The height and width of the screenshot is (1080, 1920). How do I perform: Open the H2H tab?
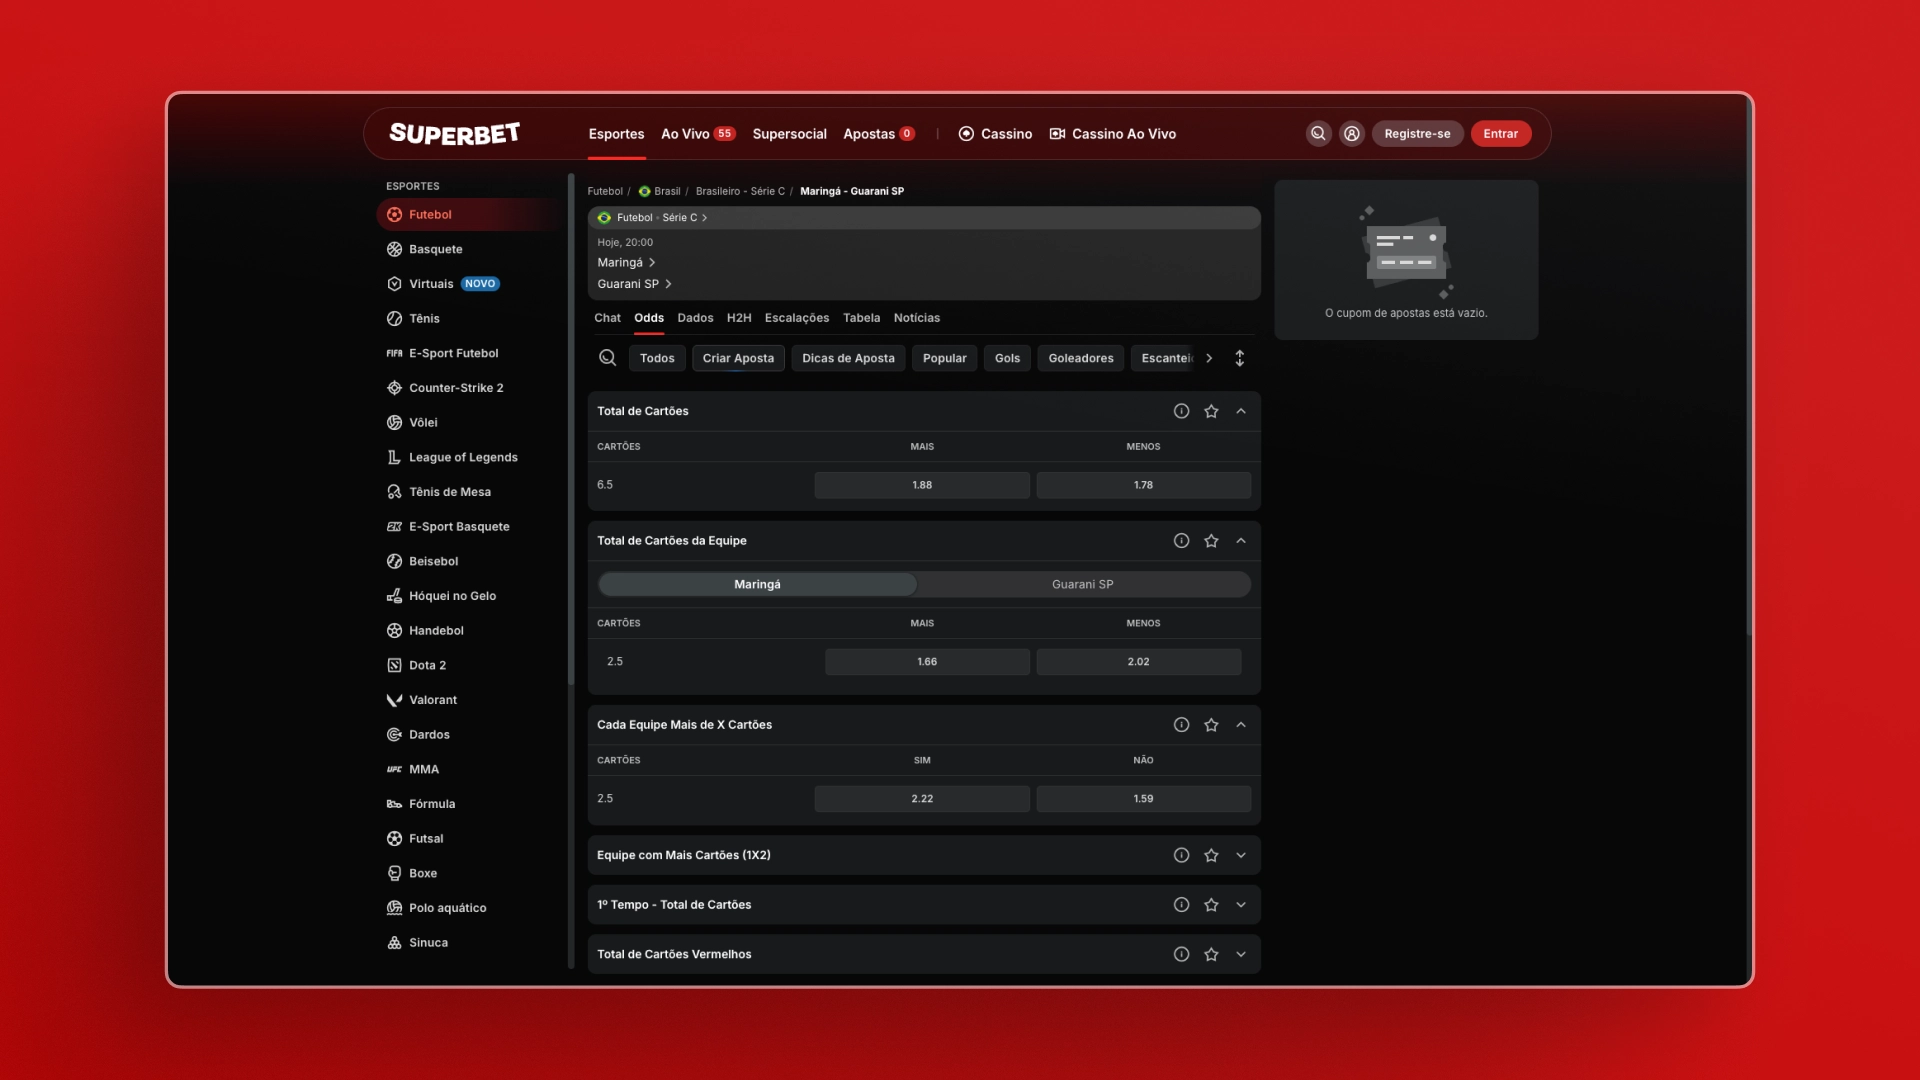739,318
